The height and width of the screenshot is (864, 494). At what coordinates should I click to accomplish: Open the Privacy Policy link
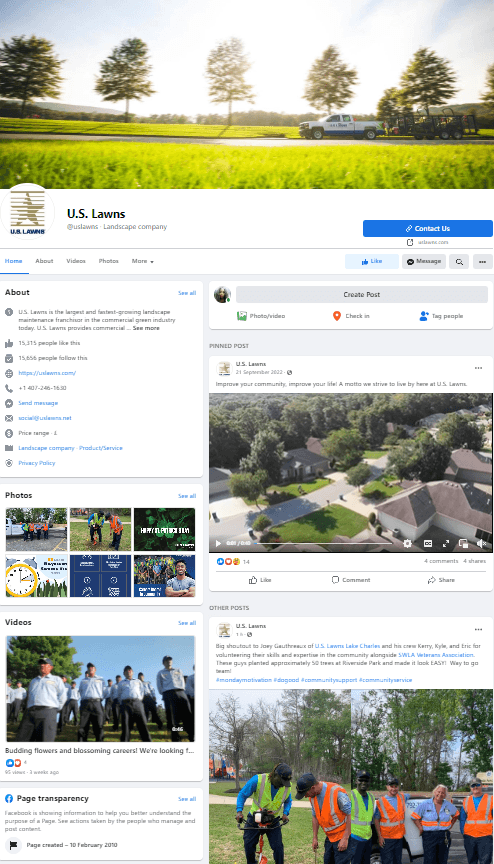(x=36, y=463)
